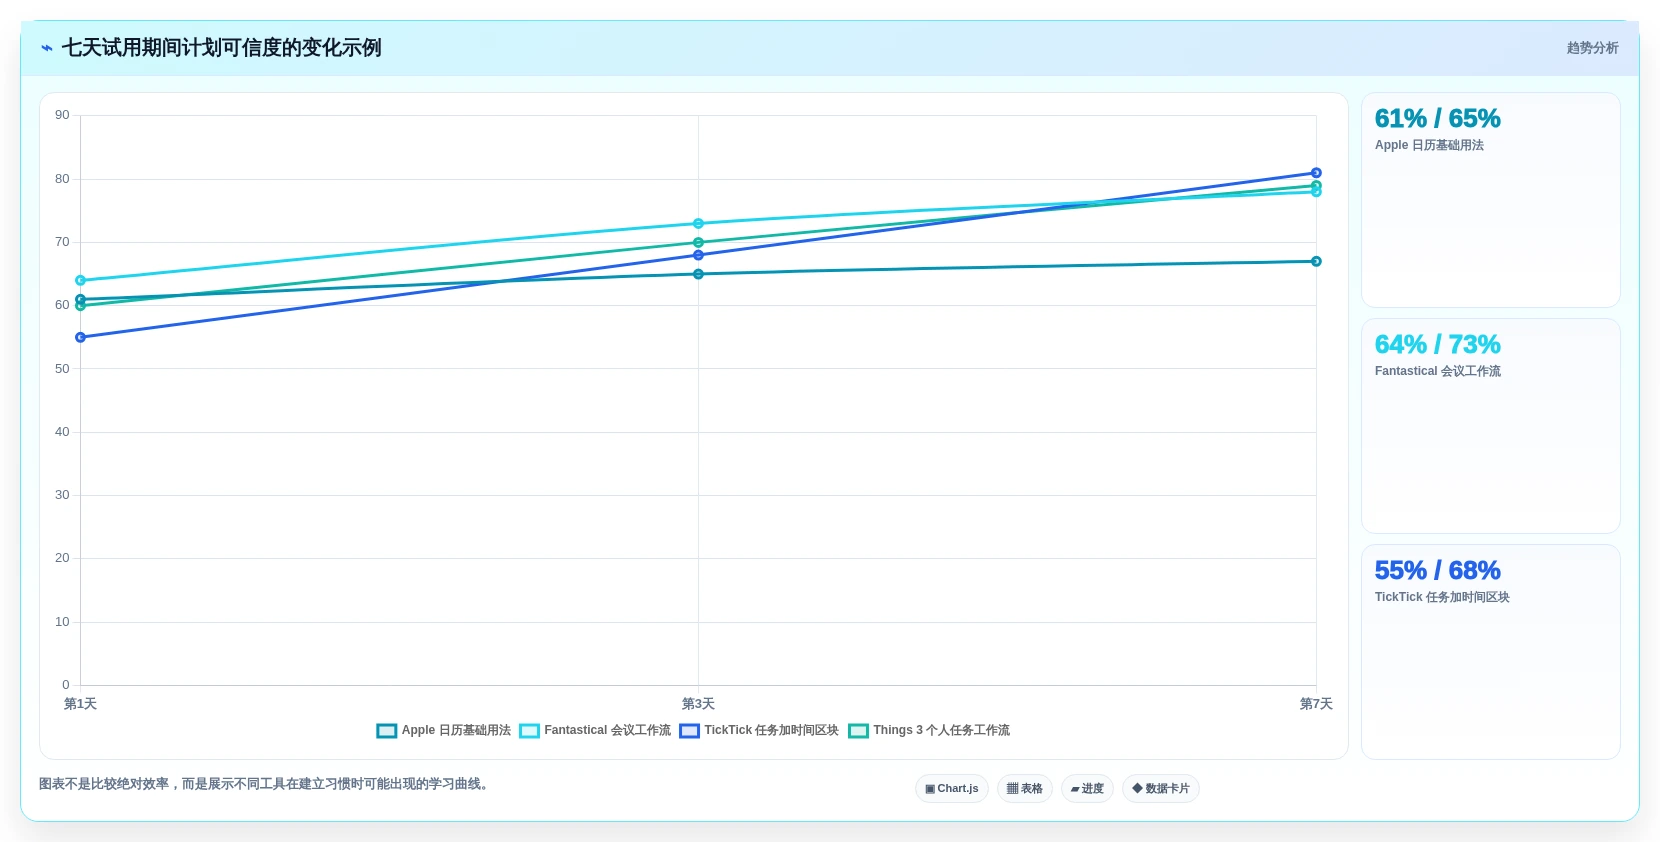
Task: Select the 数据卡片 tag chip
Action: [x=1161, y=789]
